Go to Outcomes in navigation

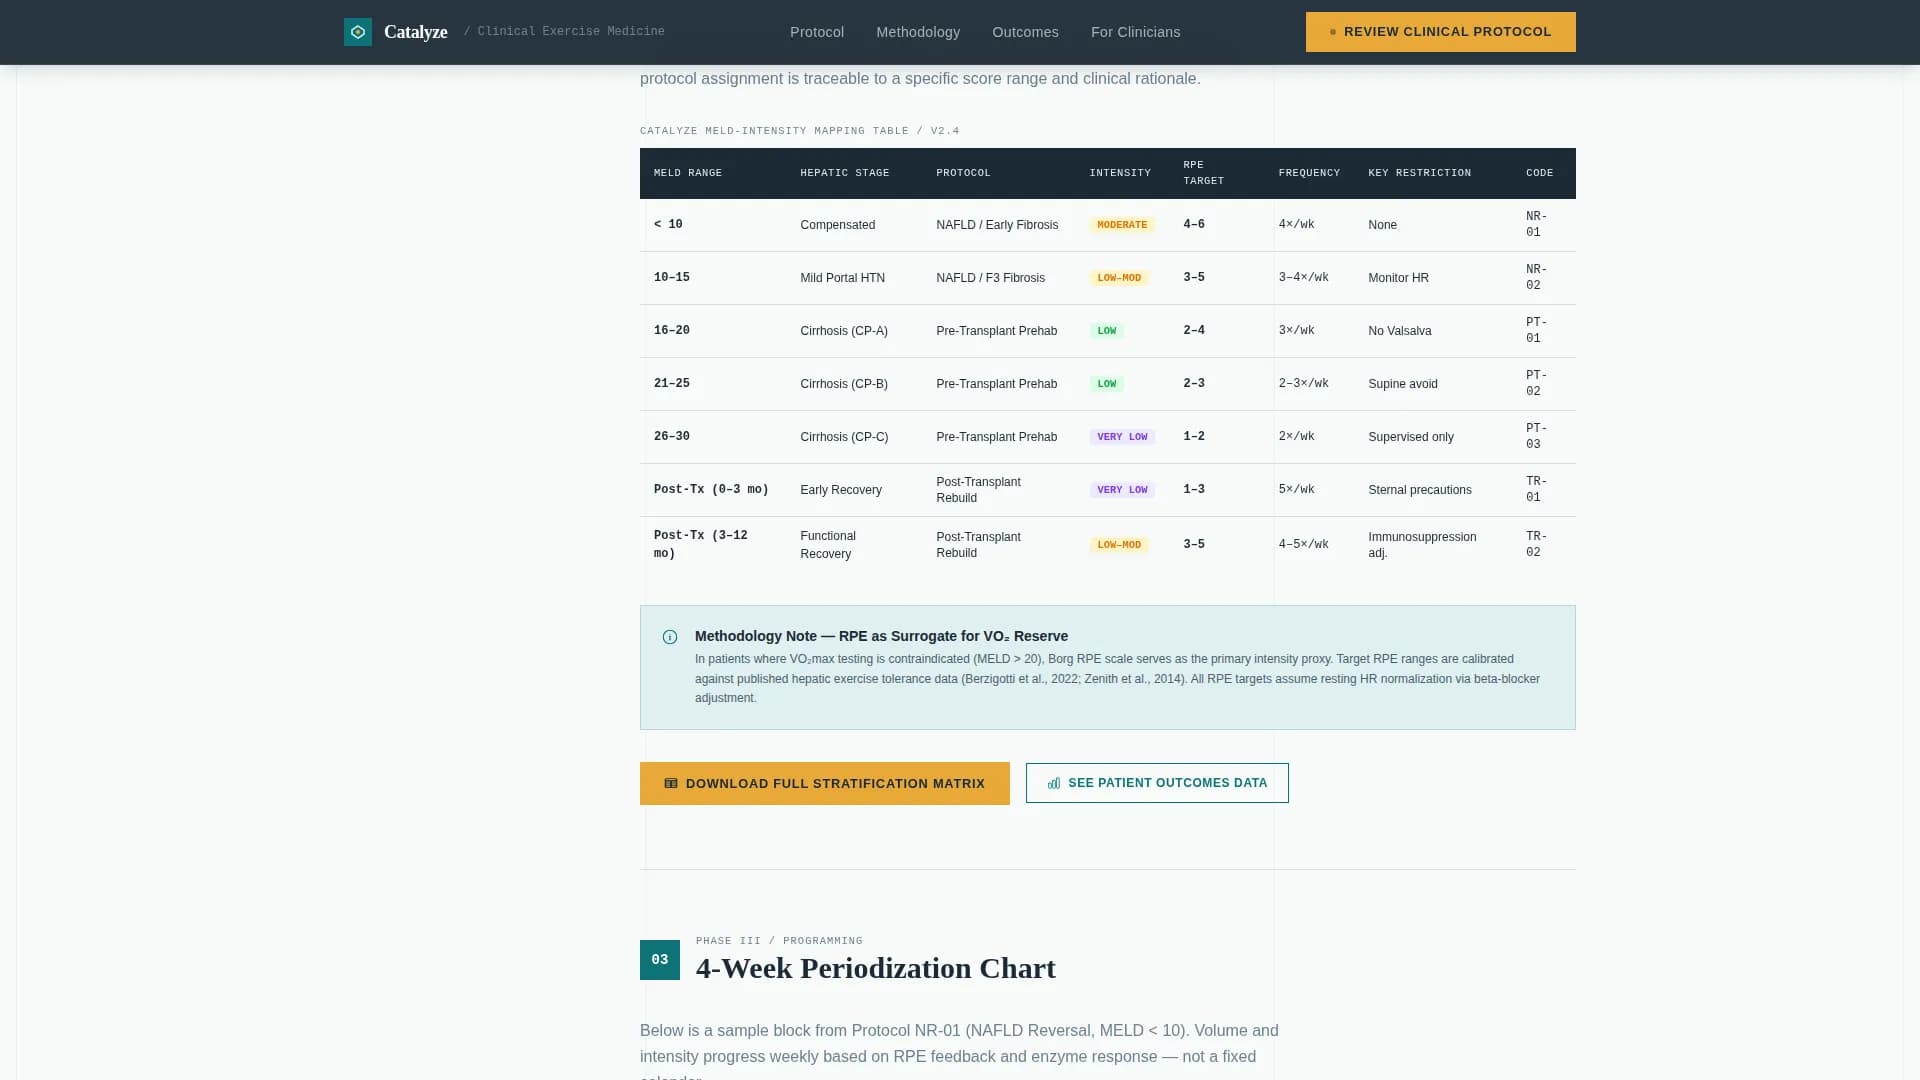[x=1025, y=32]
